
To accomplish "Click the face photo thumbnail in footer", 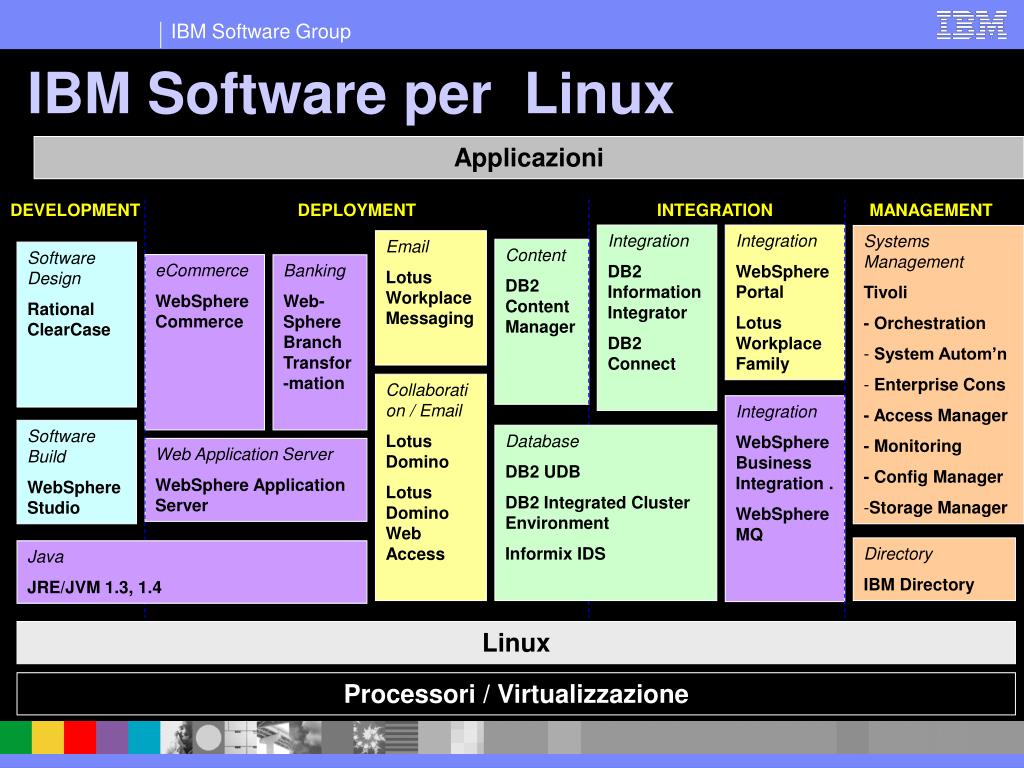I will 176,737.
